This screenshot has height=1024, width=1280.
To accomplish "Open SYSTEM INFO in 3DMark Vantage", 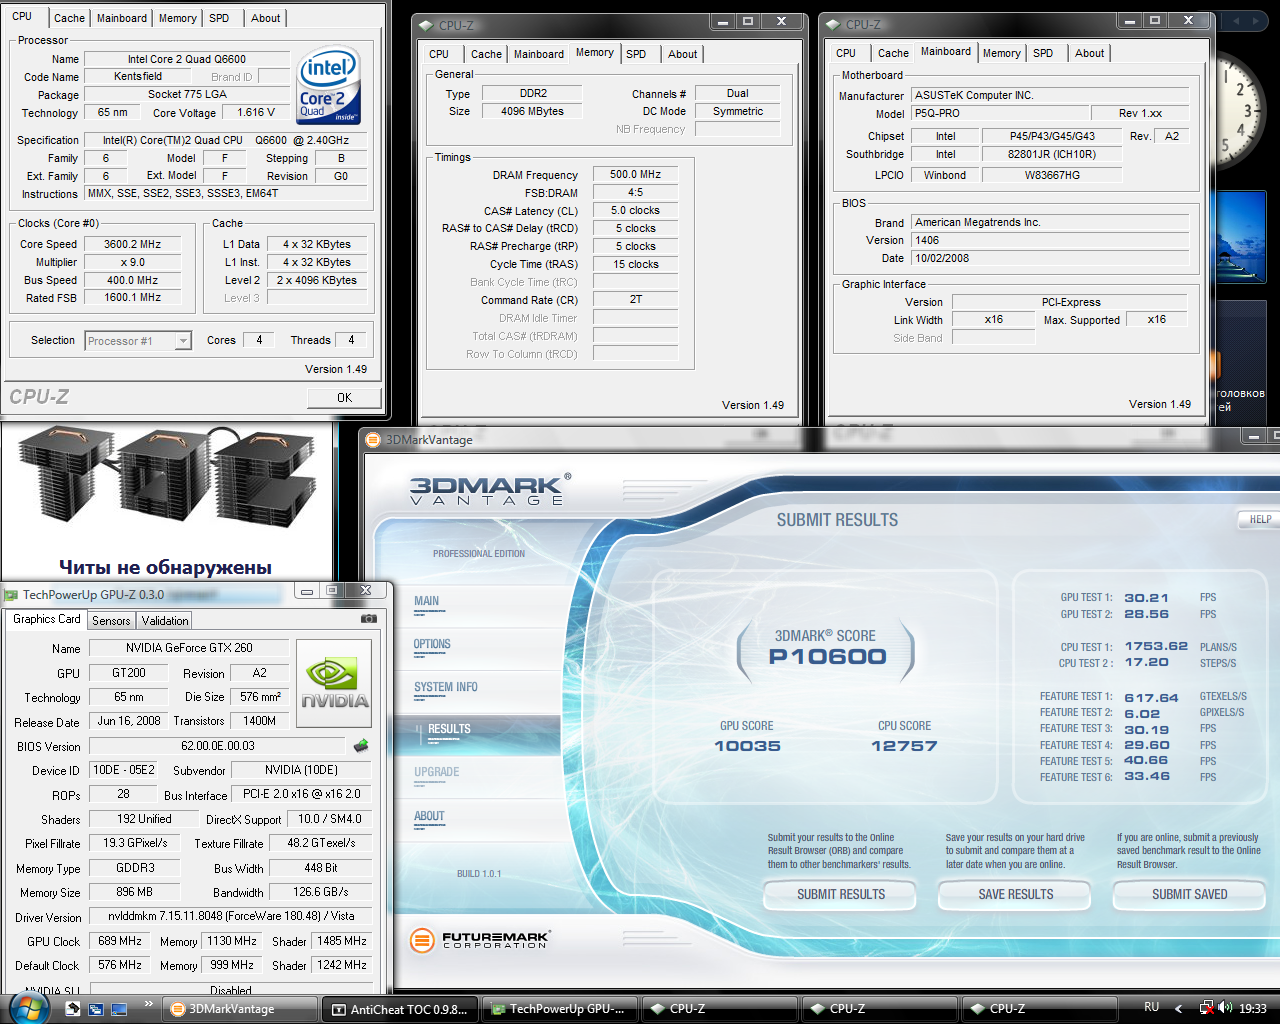I will point(446,687).
